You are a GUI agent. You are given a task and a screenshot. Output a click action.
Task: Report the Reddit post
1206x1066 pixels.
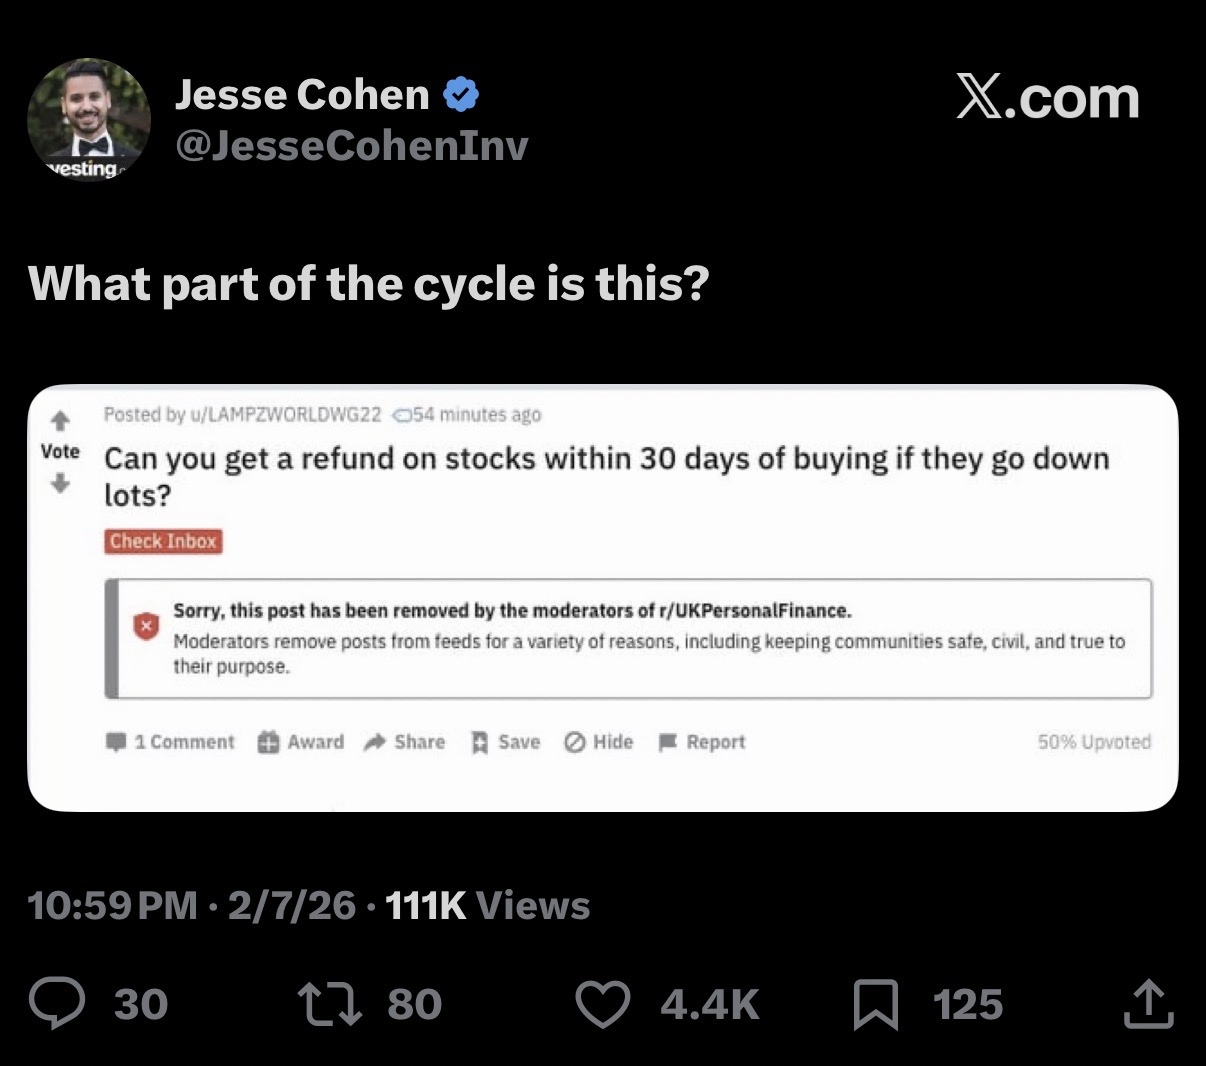(702, 742)
